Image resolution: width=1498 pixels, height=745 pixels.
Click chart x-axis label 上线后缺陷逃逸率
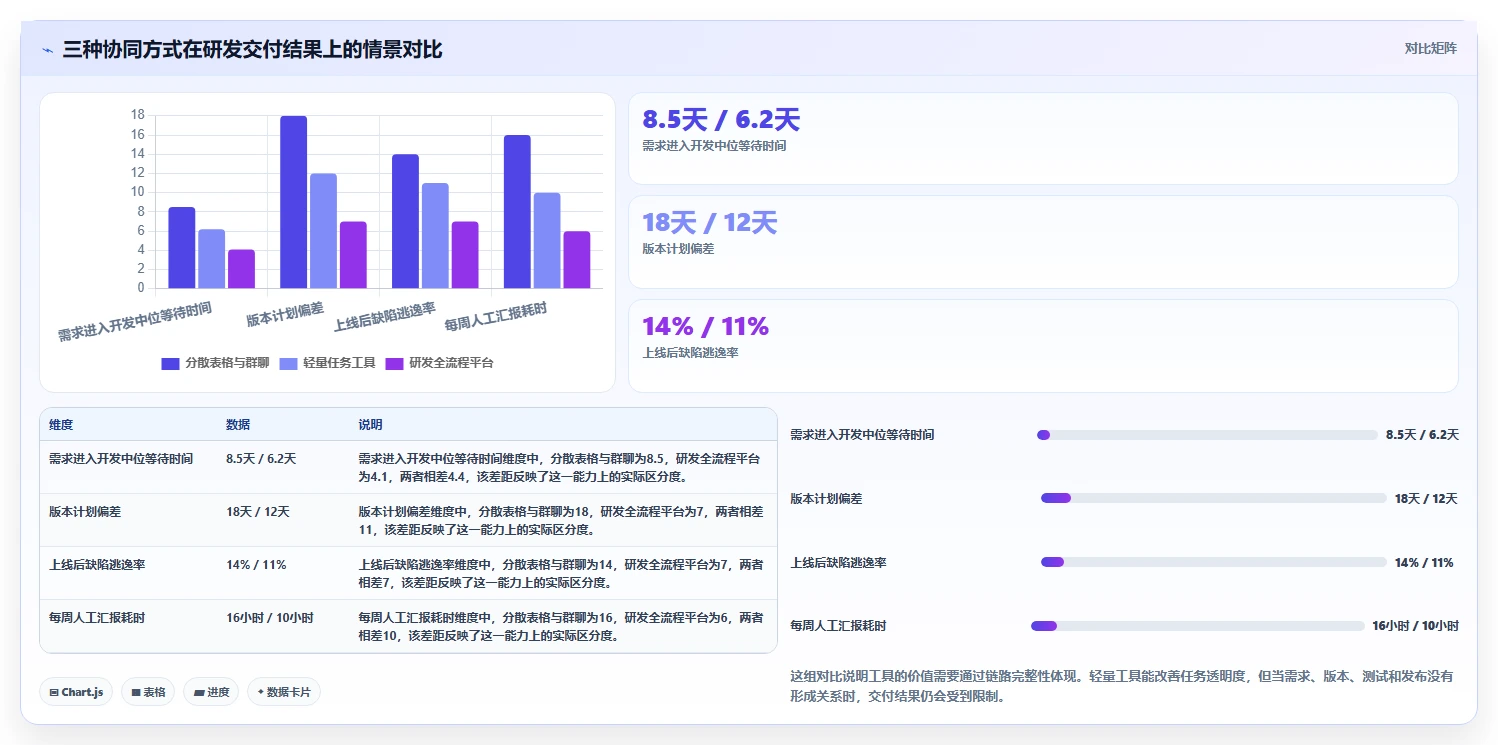point(385,316)
